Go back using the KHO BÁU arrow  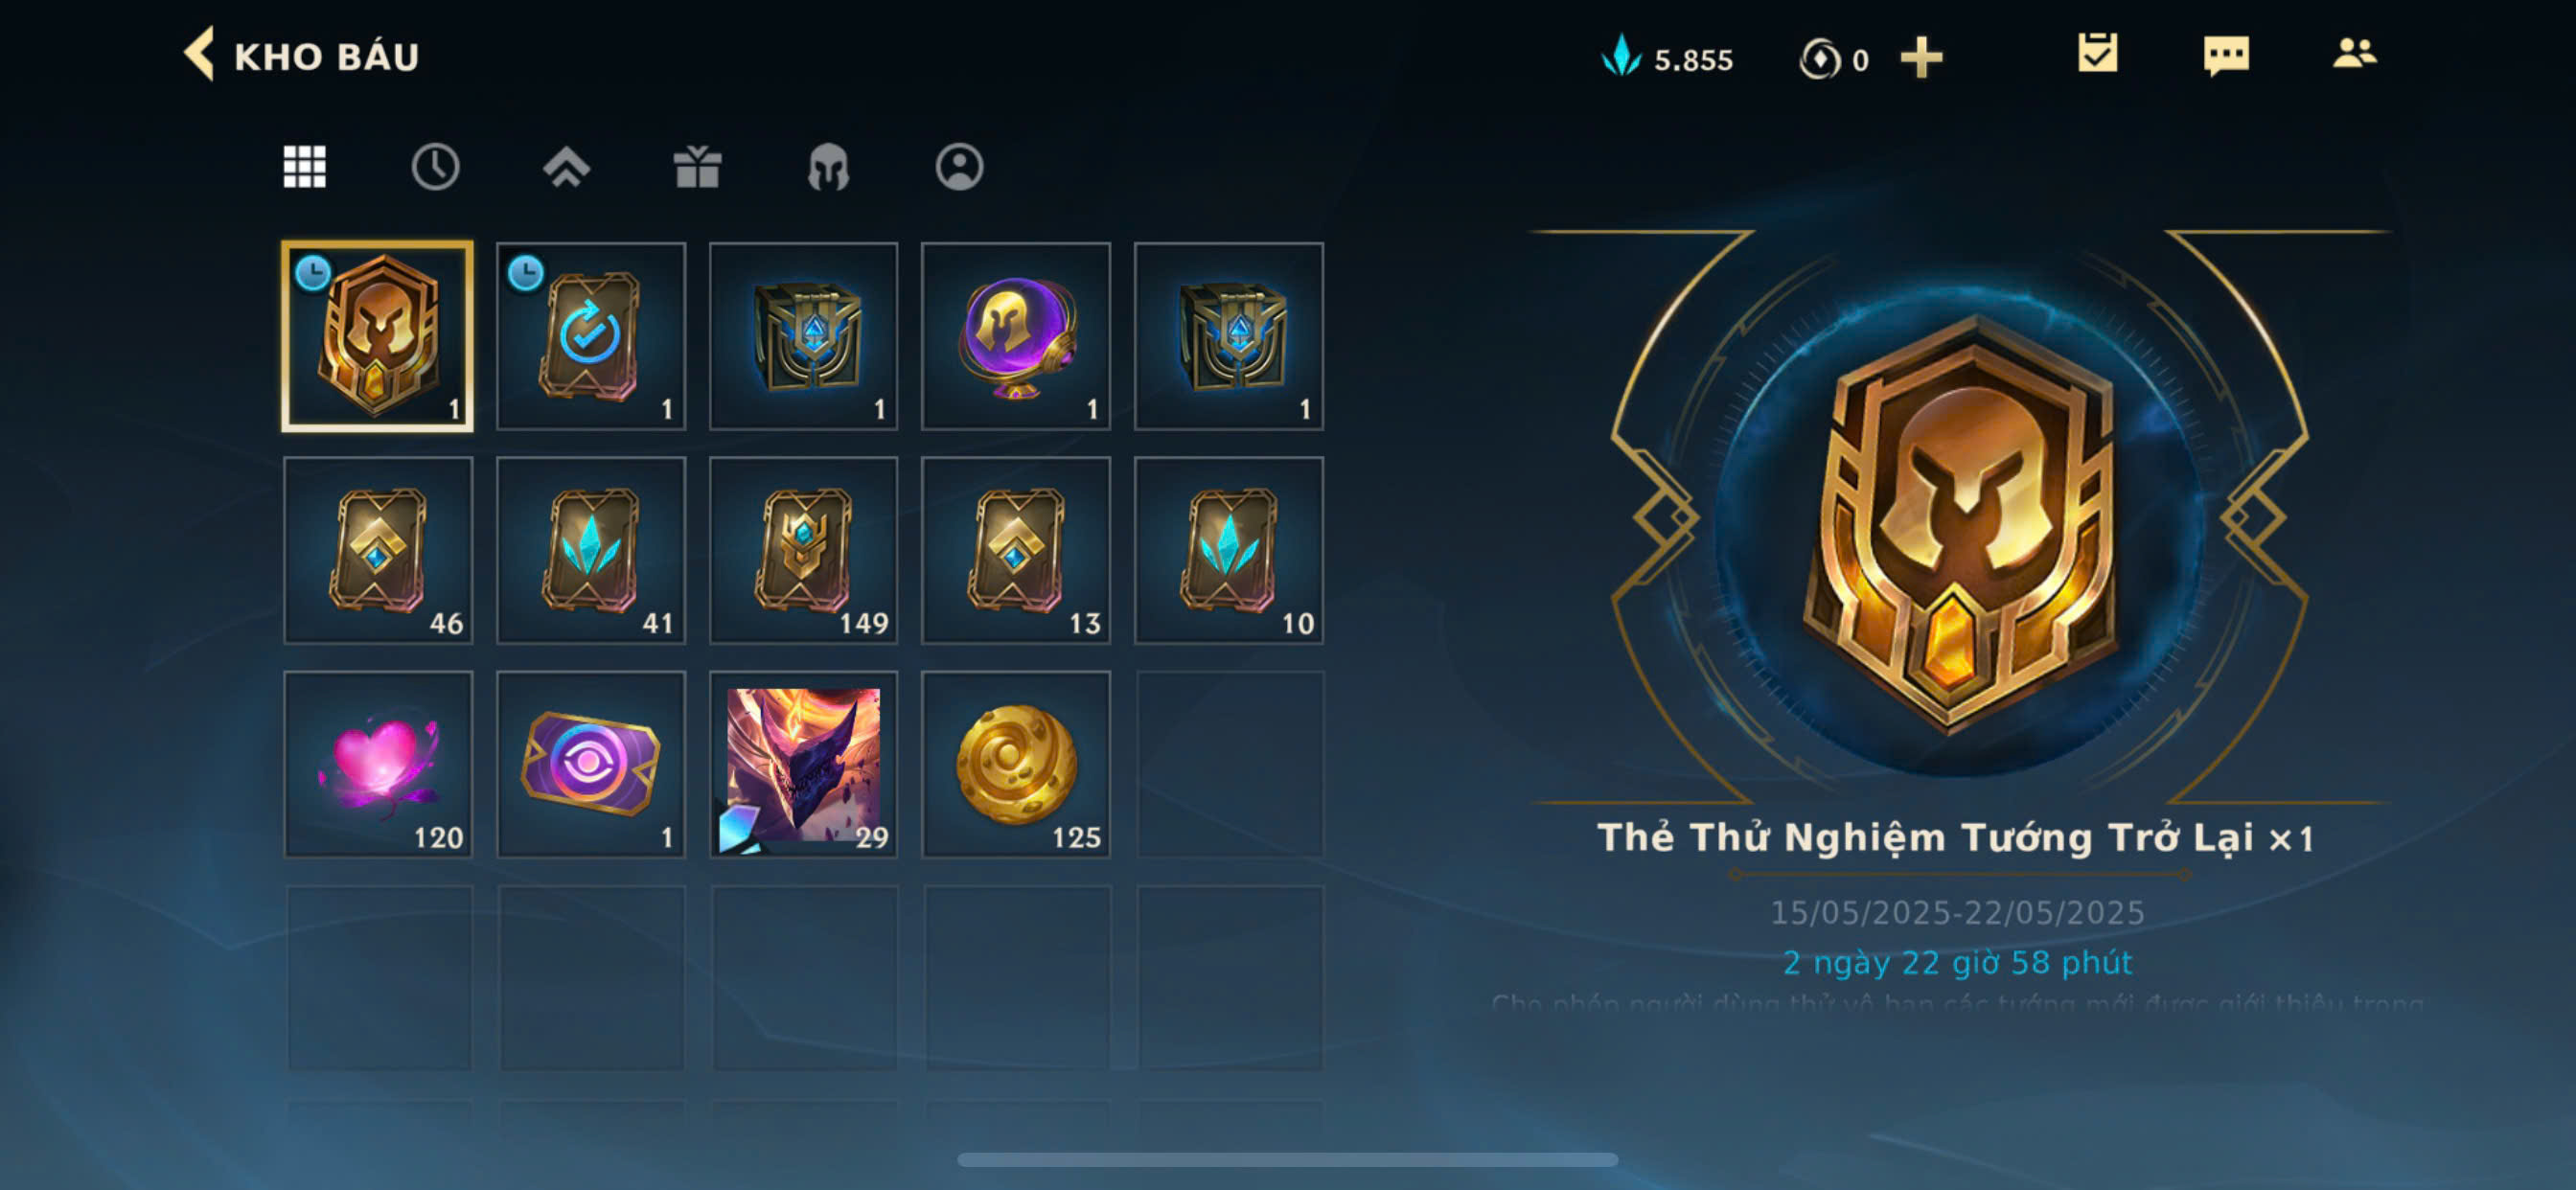coord(200,54)
